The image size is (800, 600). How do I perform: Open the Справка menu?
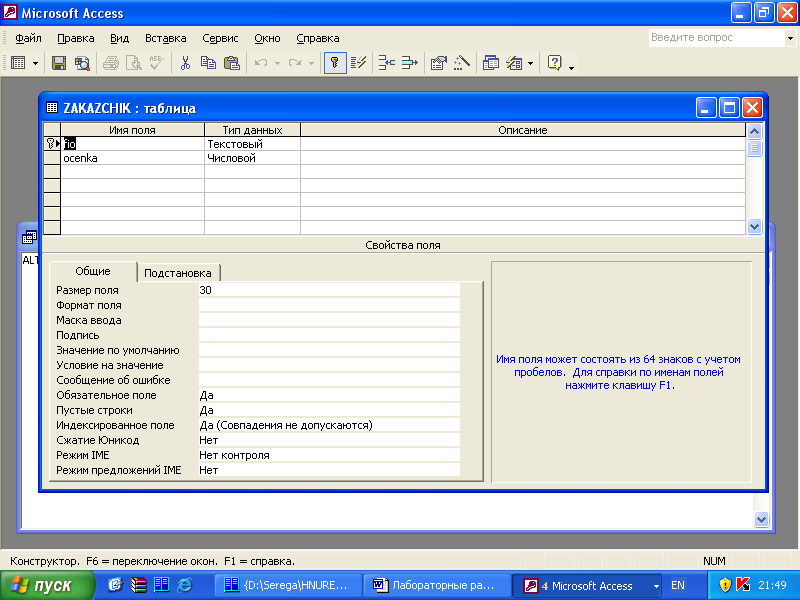tap(317, 38)
